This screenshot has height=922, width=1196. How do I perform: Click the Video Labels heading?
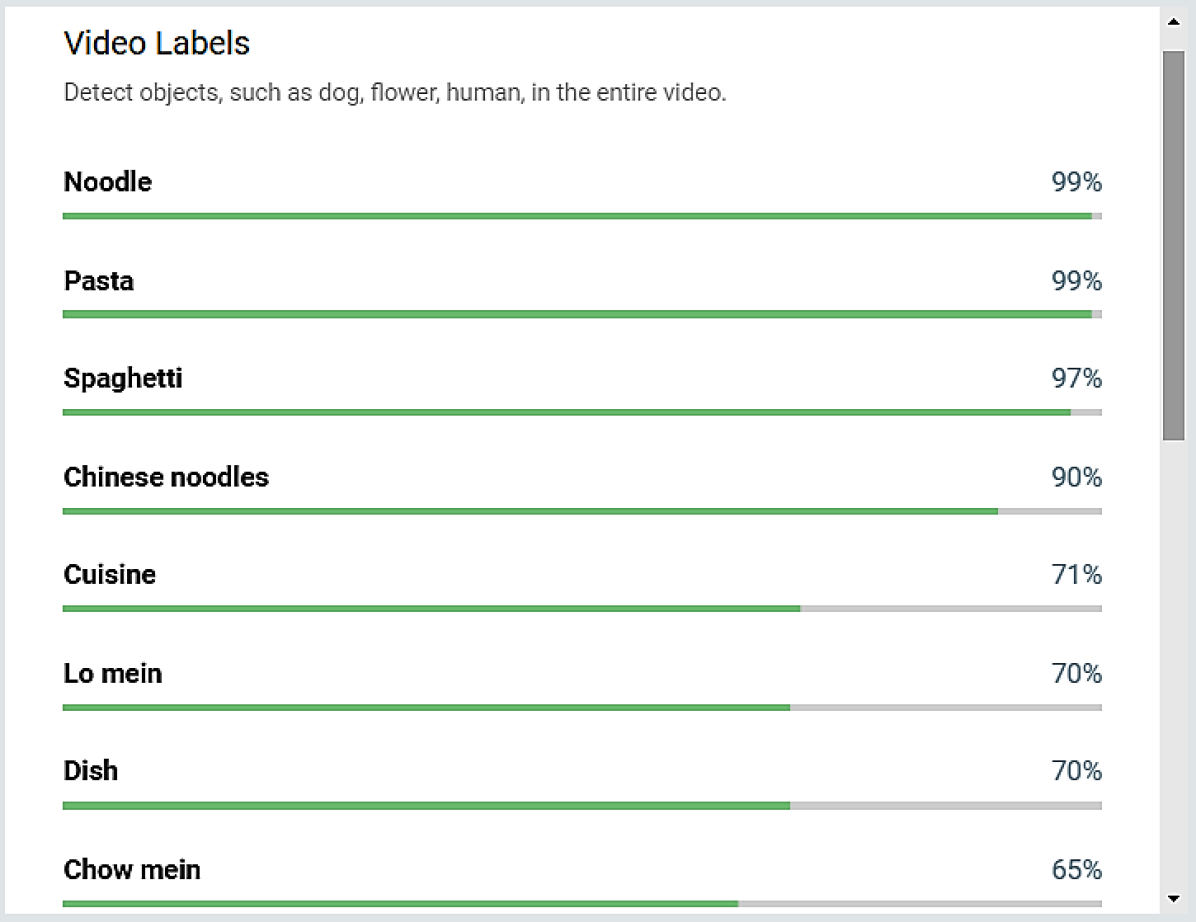click(x=157, y=43)
